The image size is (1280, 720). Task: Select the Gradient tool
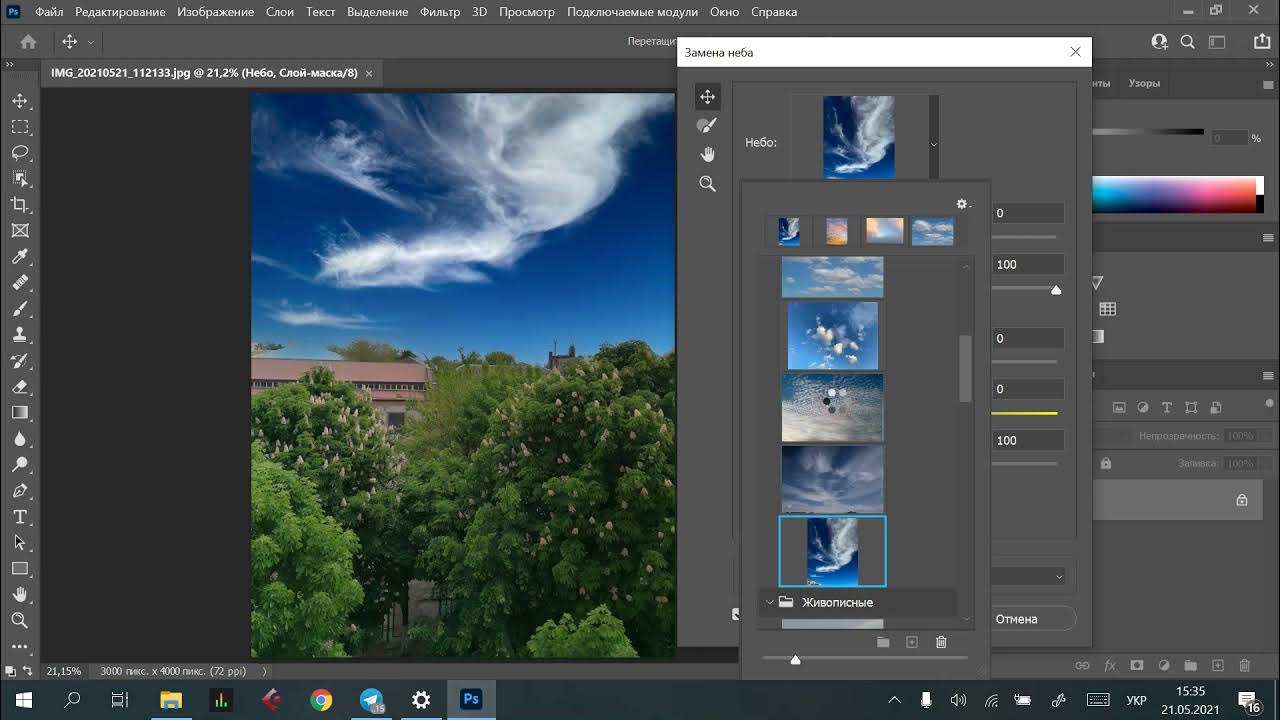point(19,413)
